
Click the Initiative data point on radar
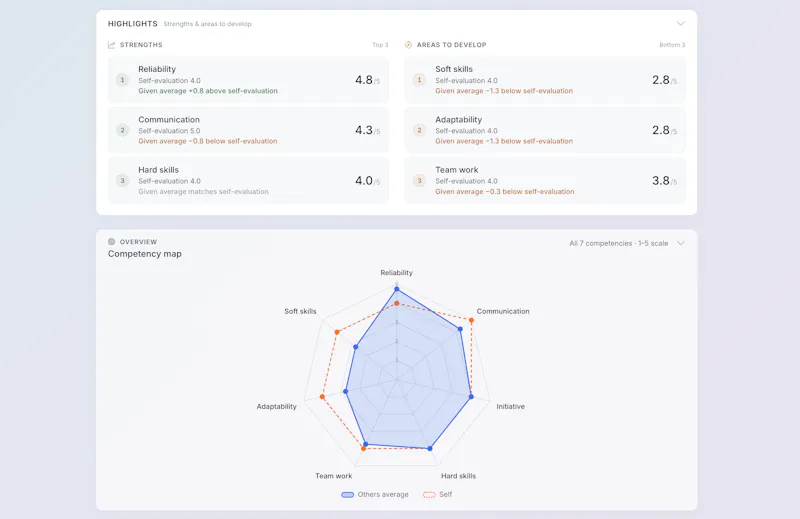click(471, 397)
